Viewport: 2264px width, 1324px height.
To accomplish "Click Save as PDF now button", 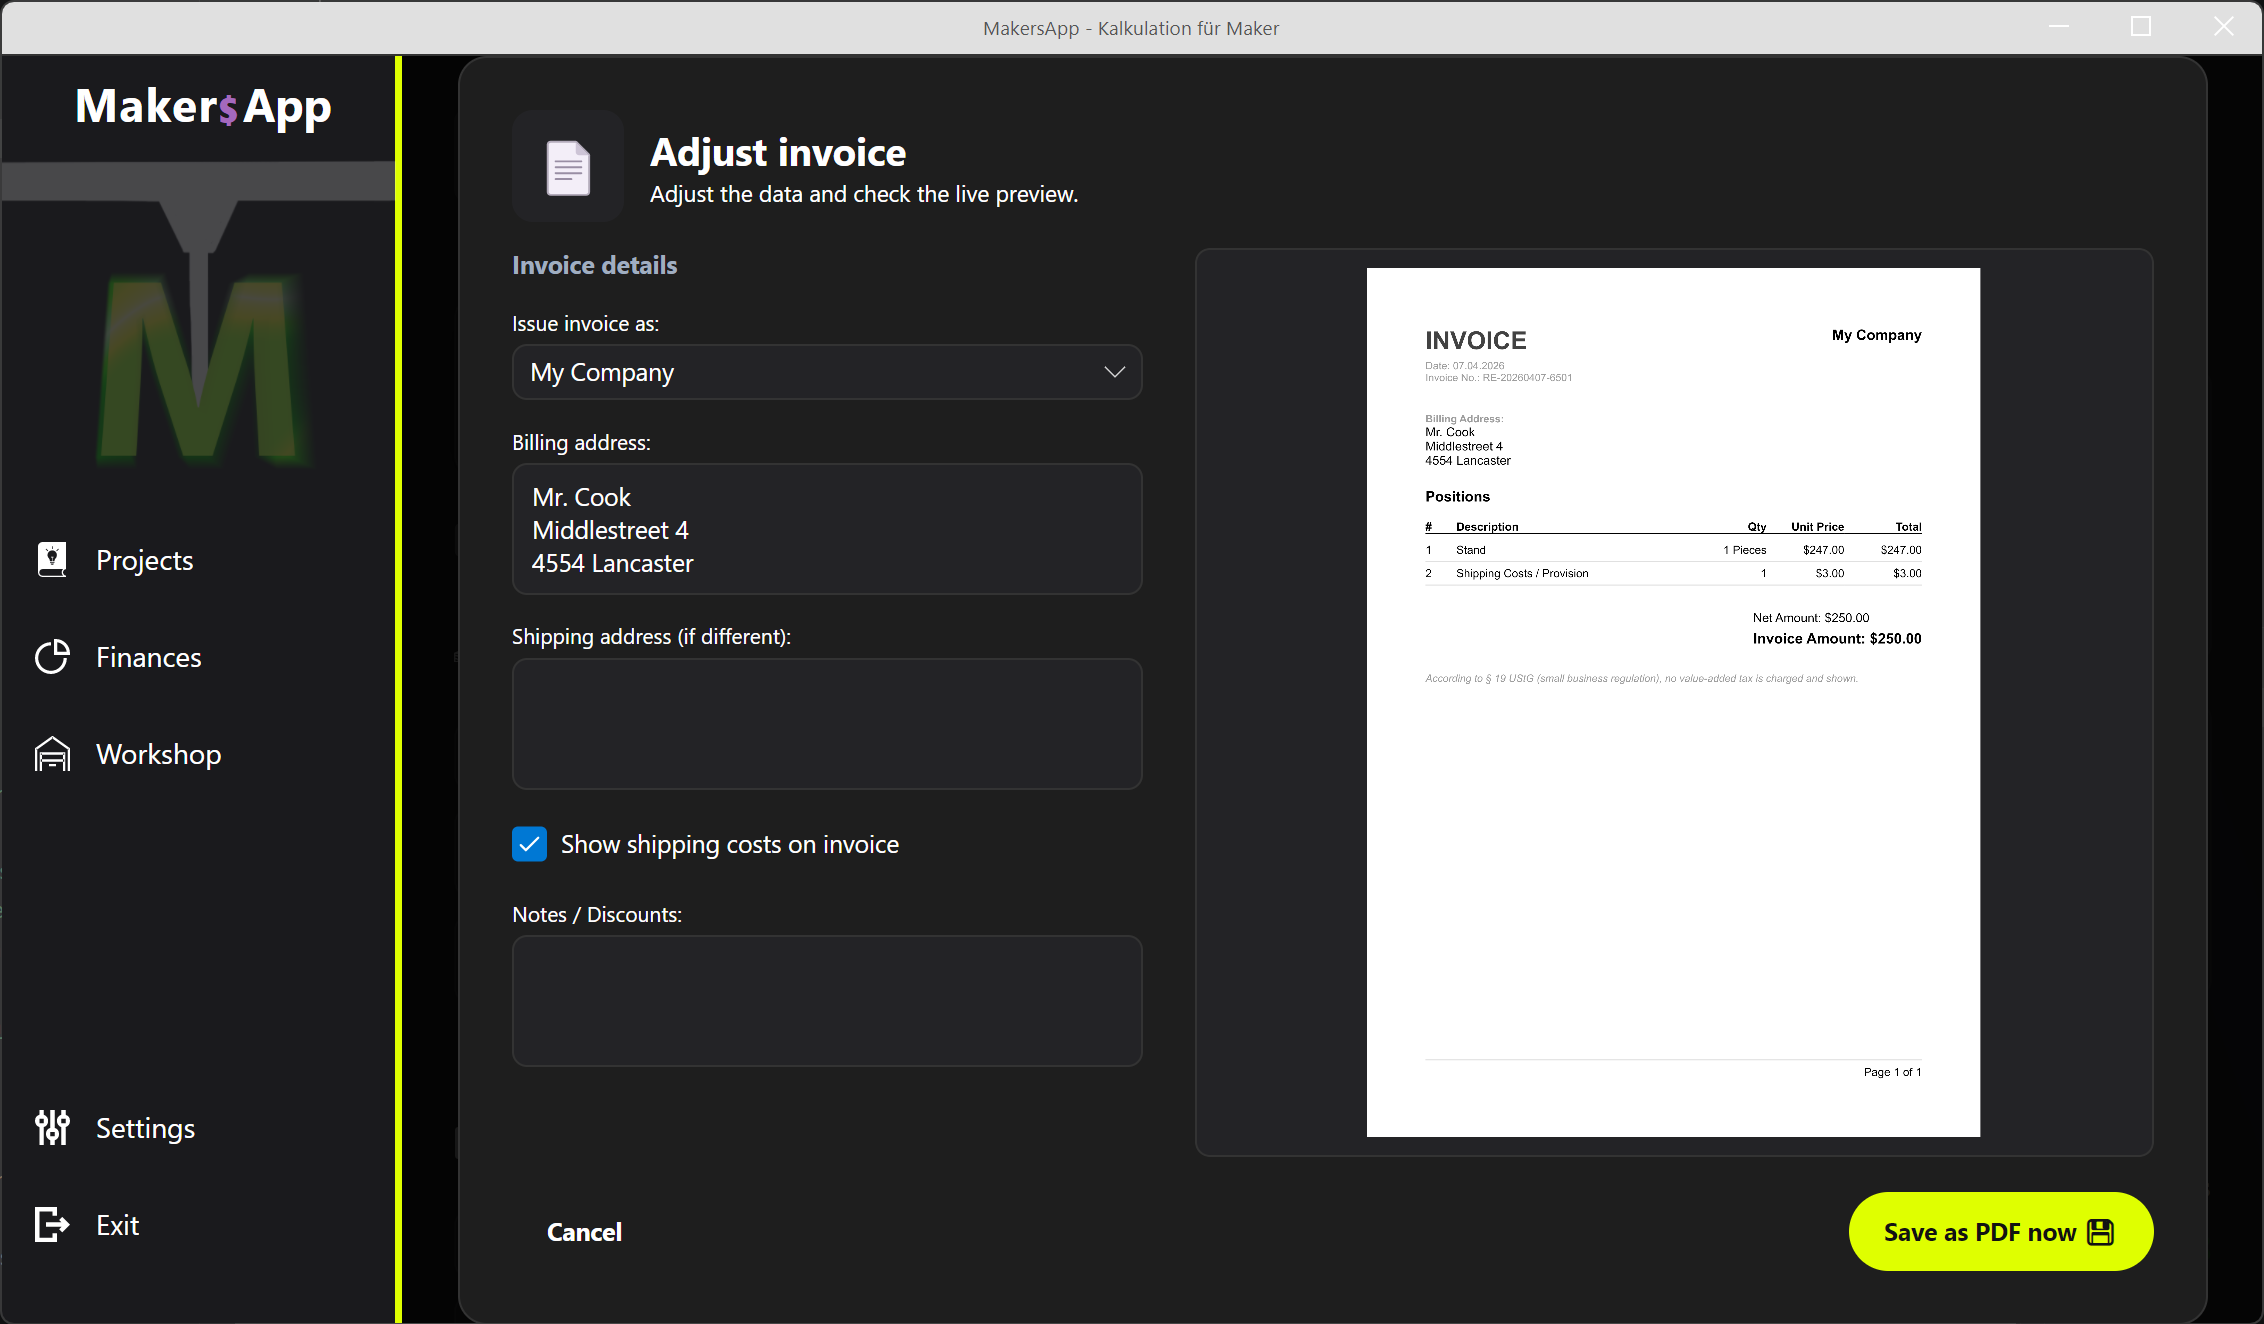I will [x=1978, y=1232].
